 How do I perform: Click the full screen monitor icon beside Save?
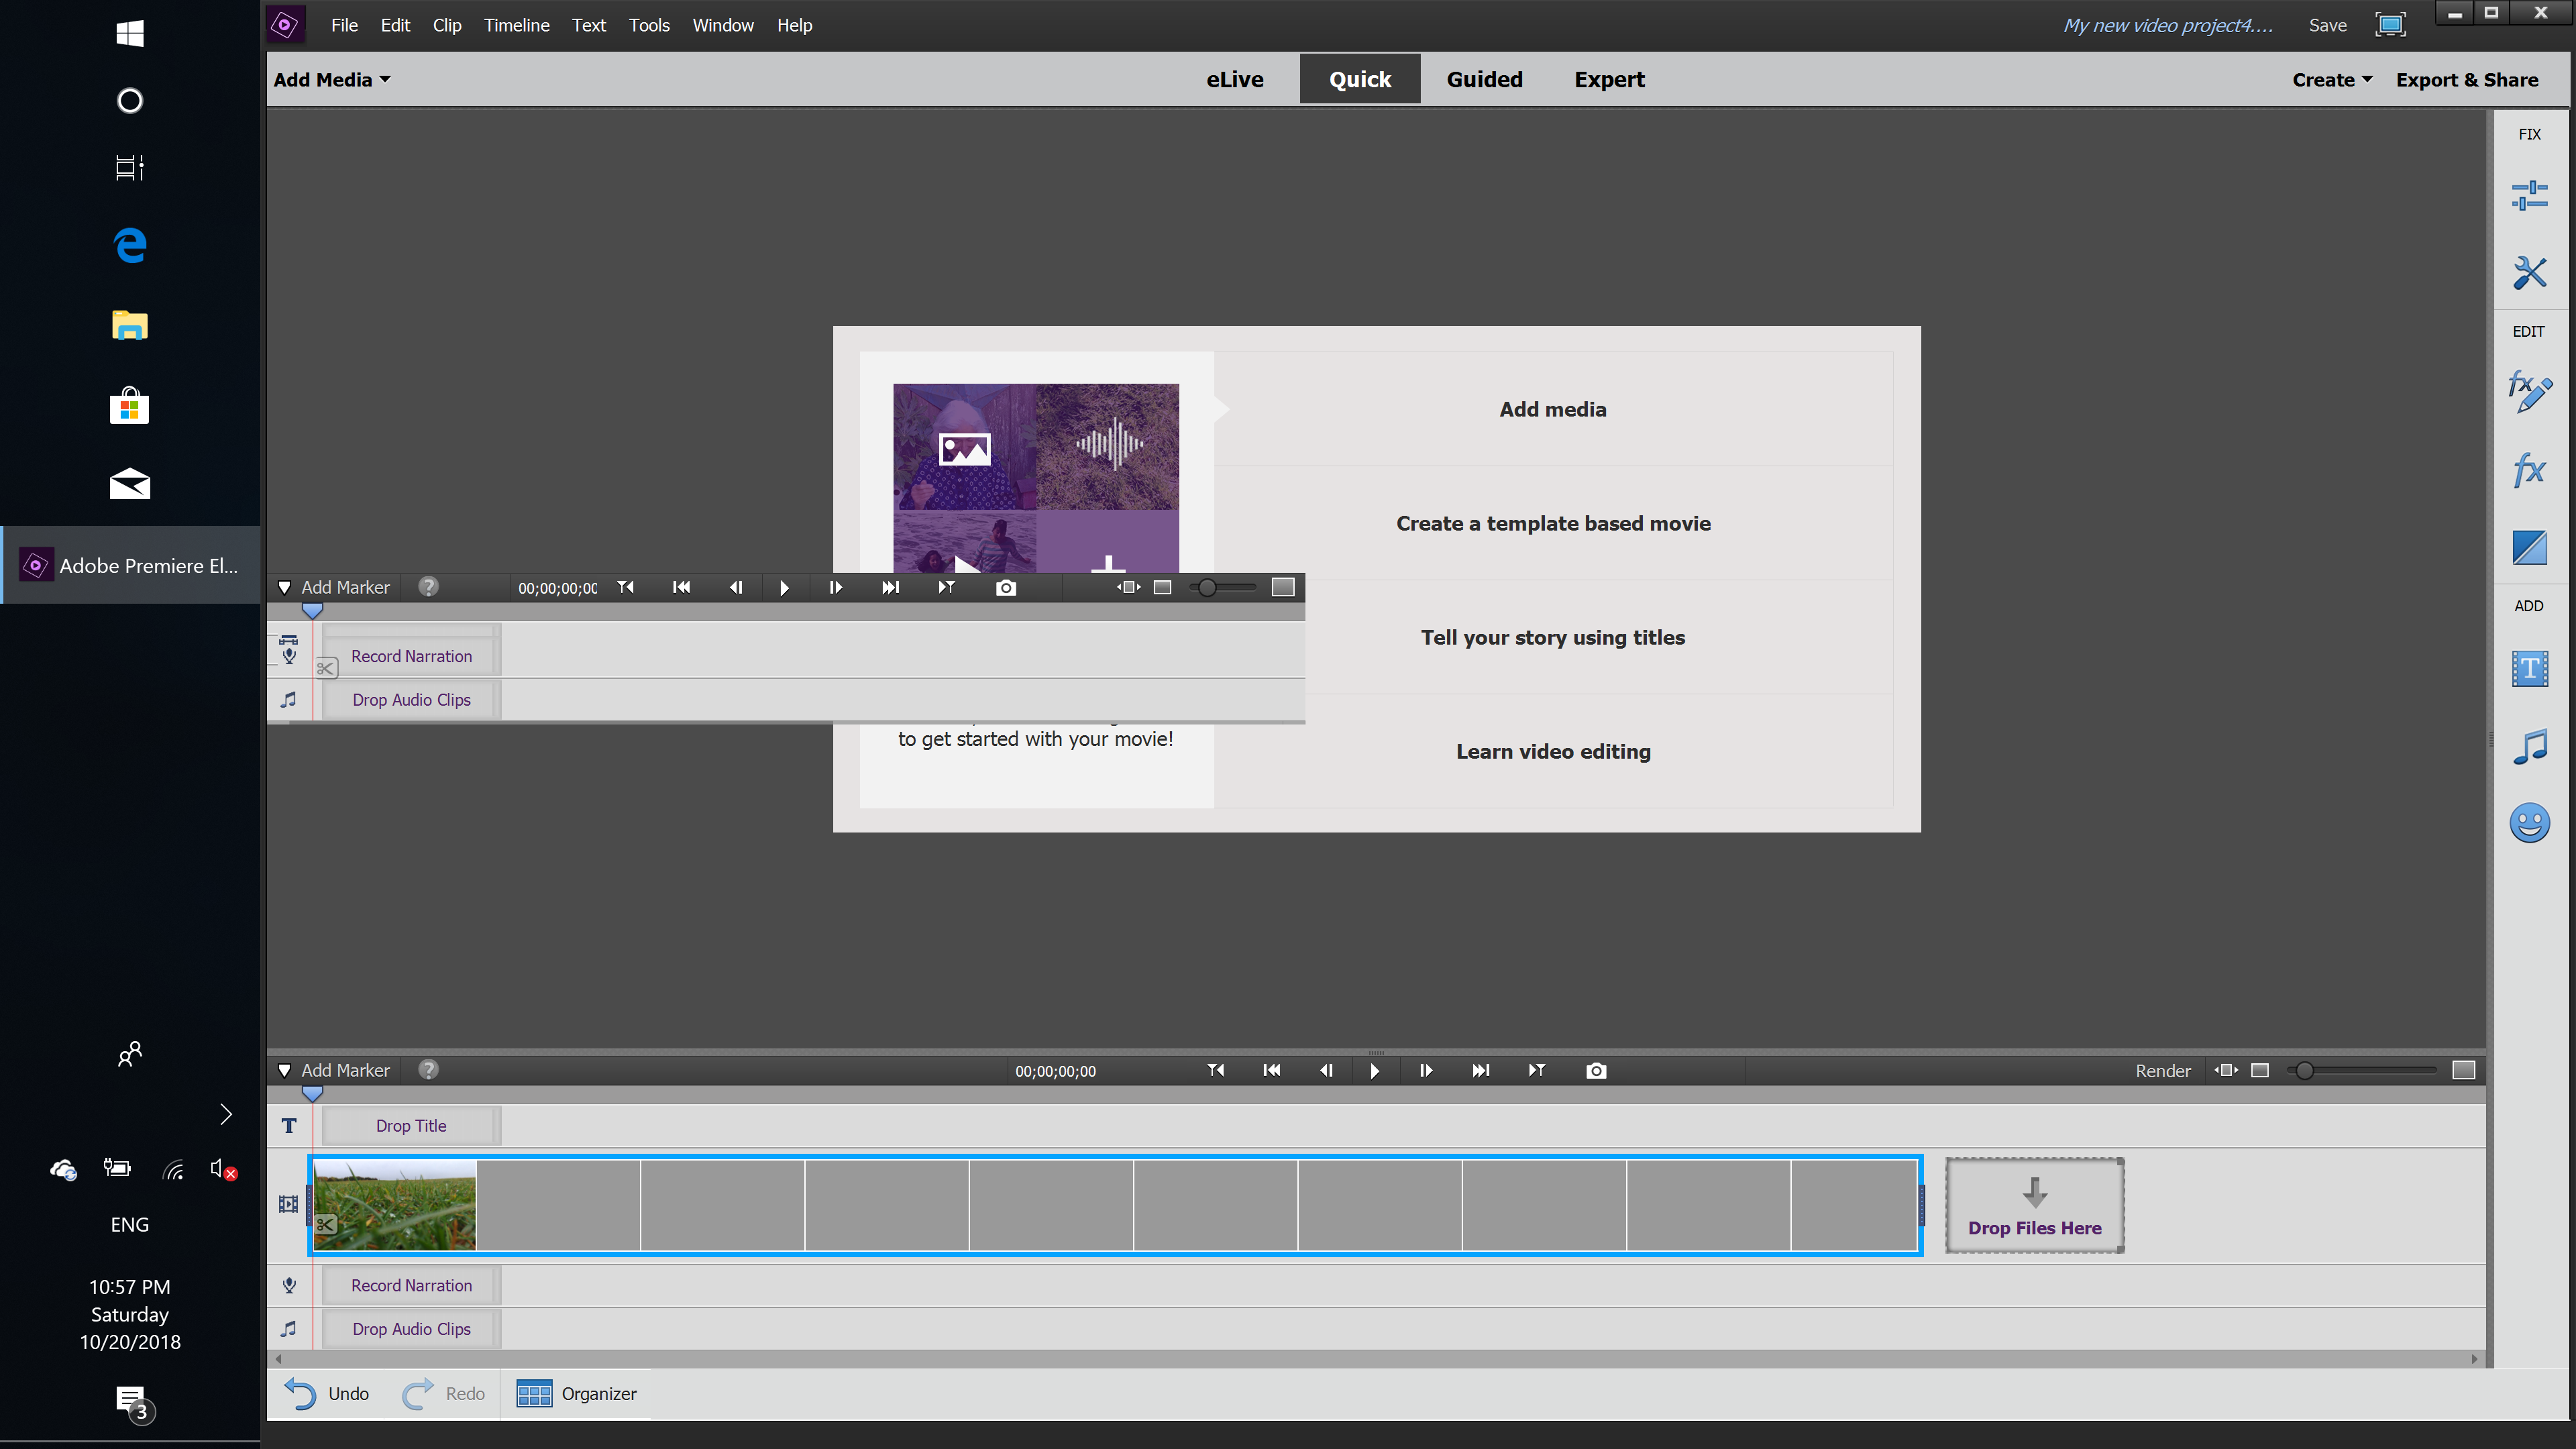click(x=2390, y=25)
